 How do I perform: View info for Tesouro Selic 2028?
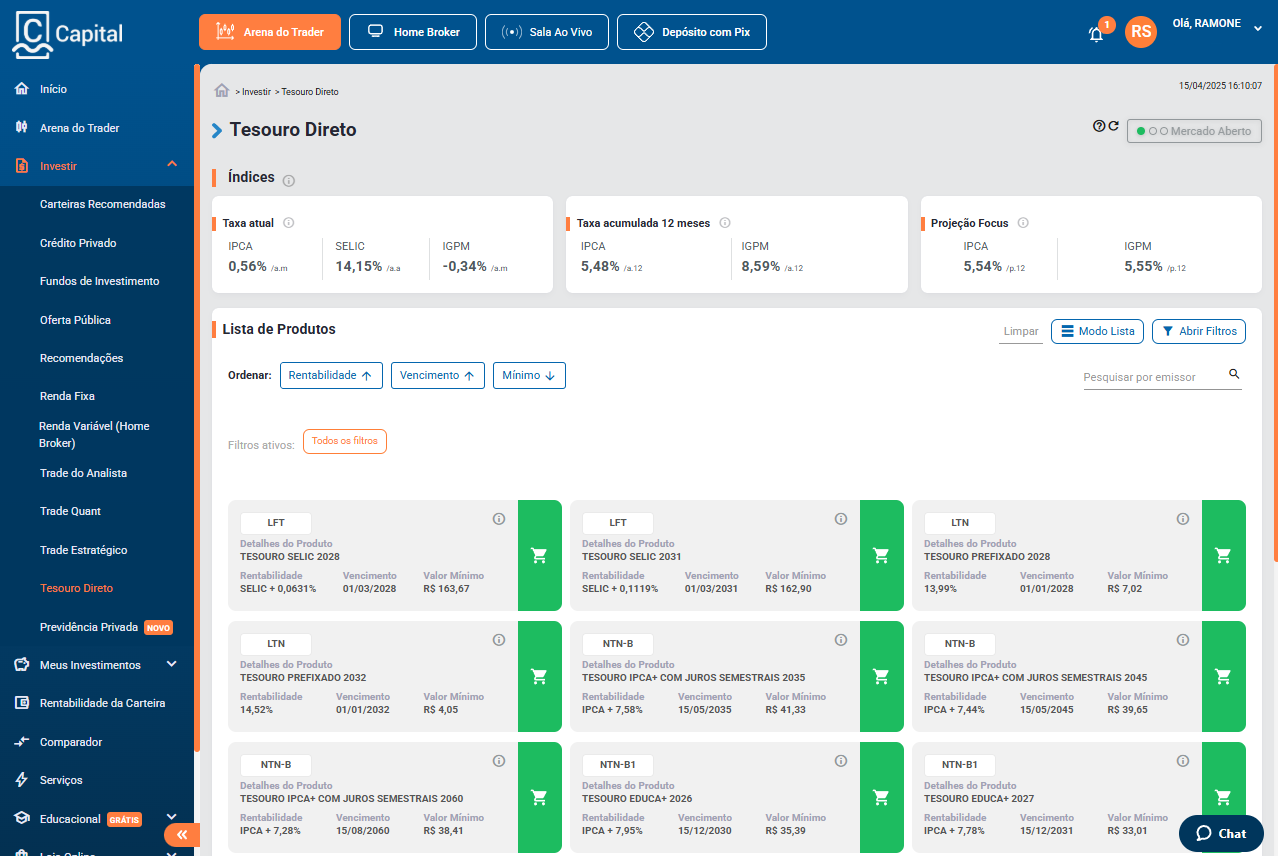click(x=499, y=519)
